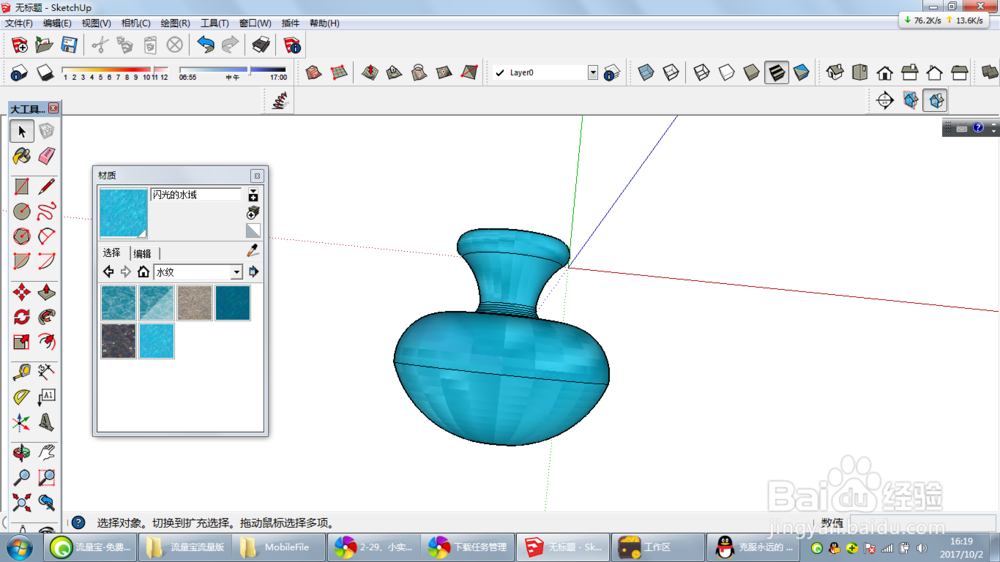
Task: Activate the Orbit tool
Action: (22, 453)
